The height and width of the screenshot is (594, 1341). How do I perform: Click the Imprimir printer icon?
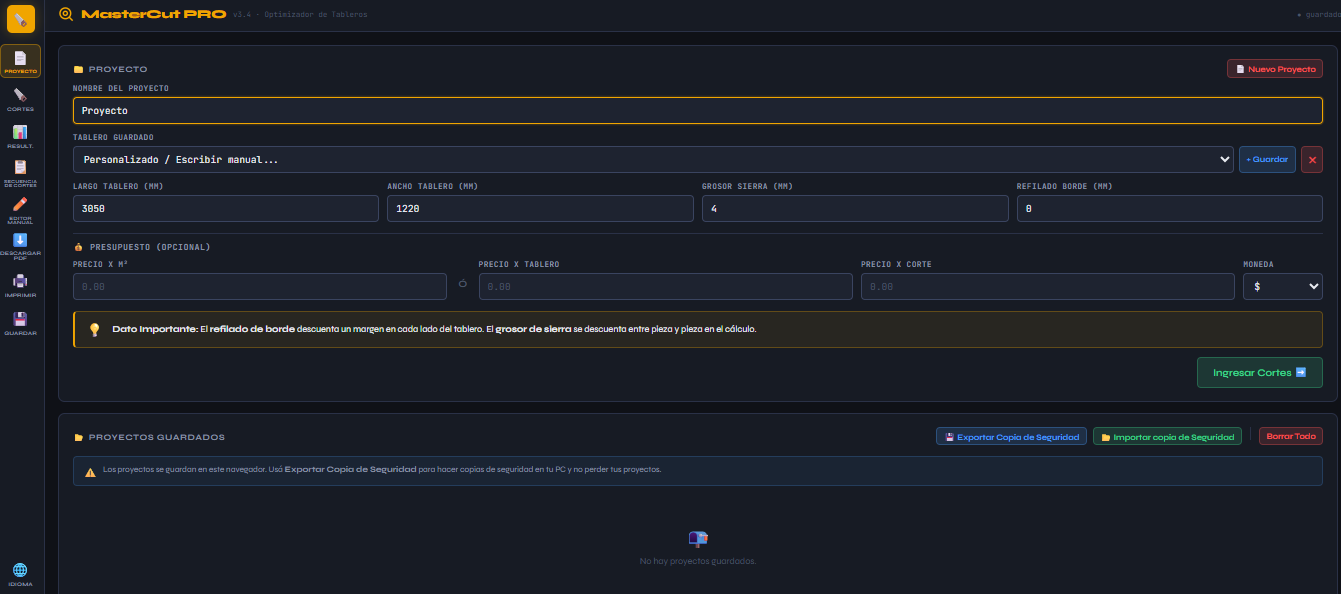click(x=20, y=286)
